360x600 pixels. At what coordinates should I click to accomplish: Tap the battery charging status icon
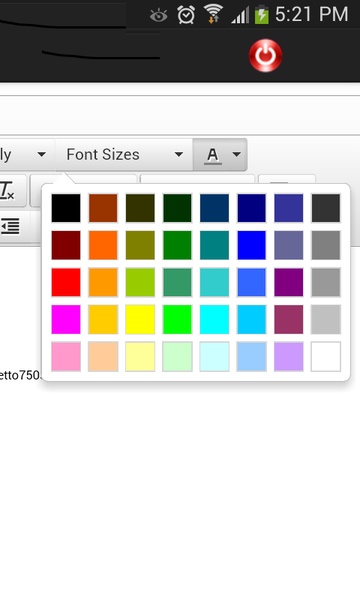point(262,15)
